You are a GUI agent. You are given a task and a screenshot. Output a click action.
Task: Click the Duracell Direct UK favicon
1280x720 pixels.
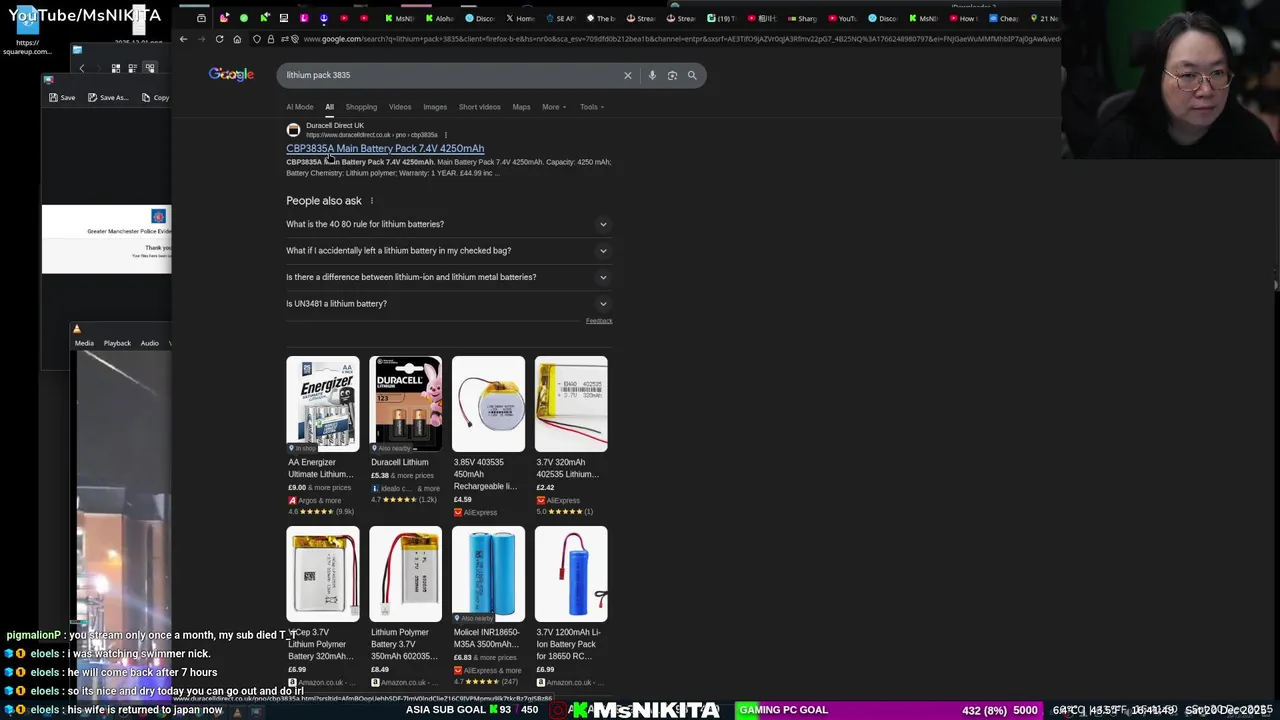point(293,130)
